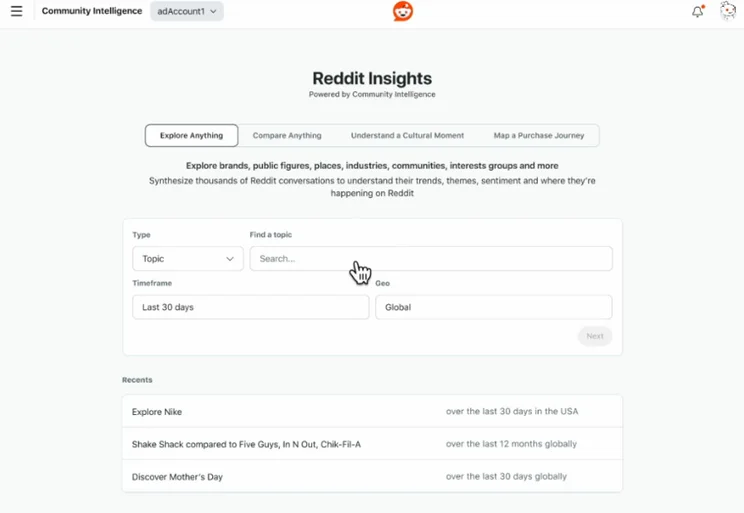Click the Next button
The width and height of the screenshot is (744, 513).
pyautogui.click(x=595, y=336)
